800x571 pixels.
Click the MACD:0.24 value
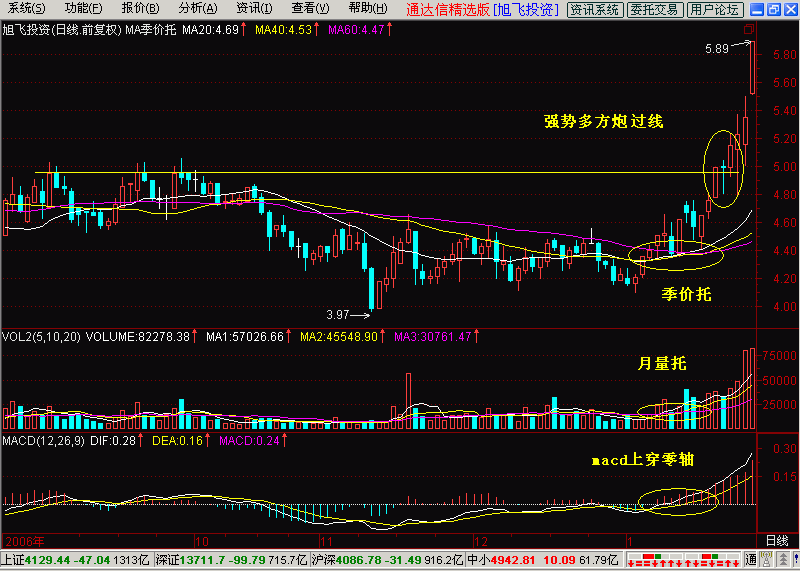click(x=249, y=440)
